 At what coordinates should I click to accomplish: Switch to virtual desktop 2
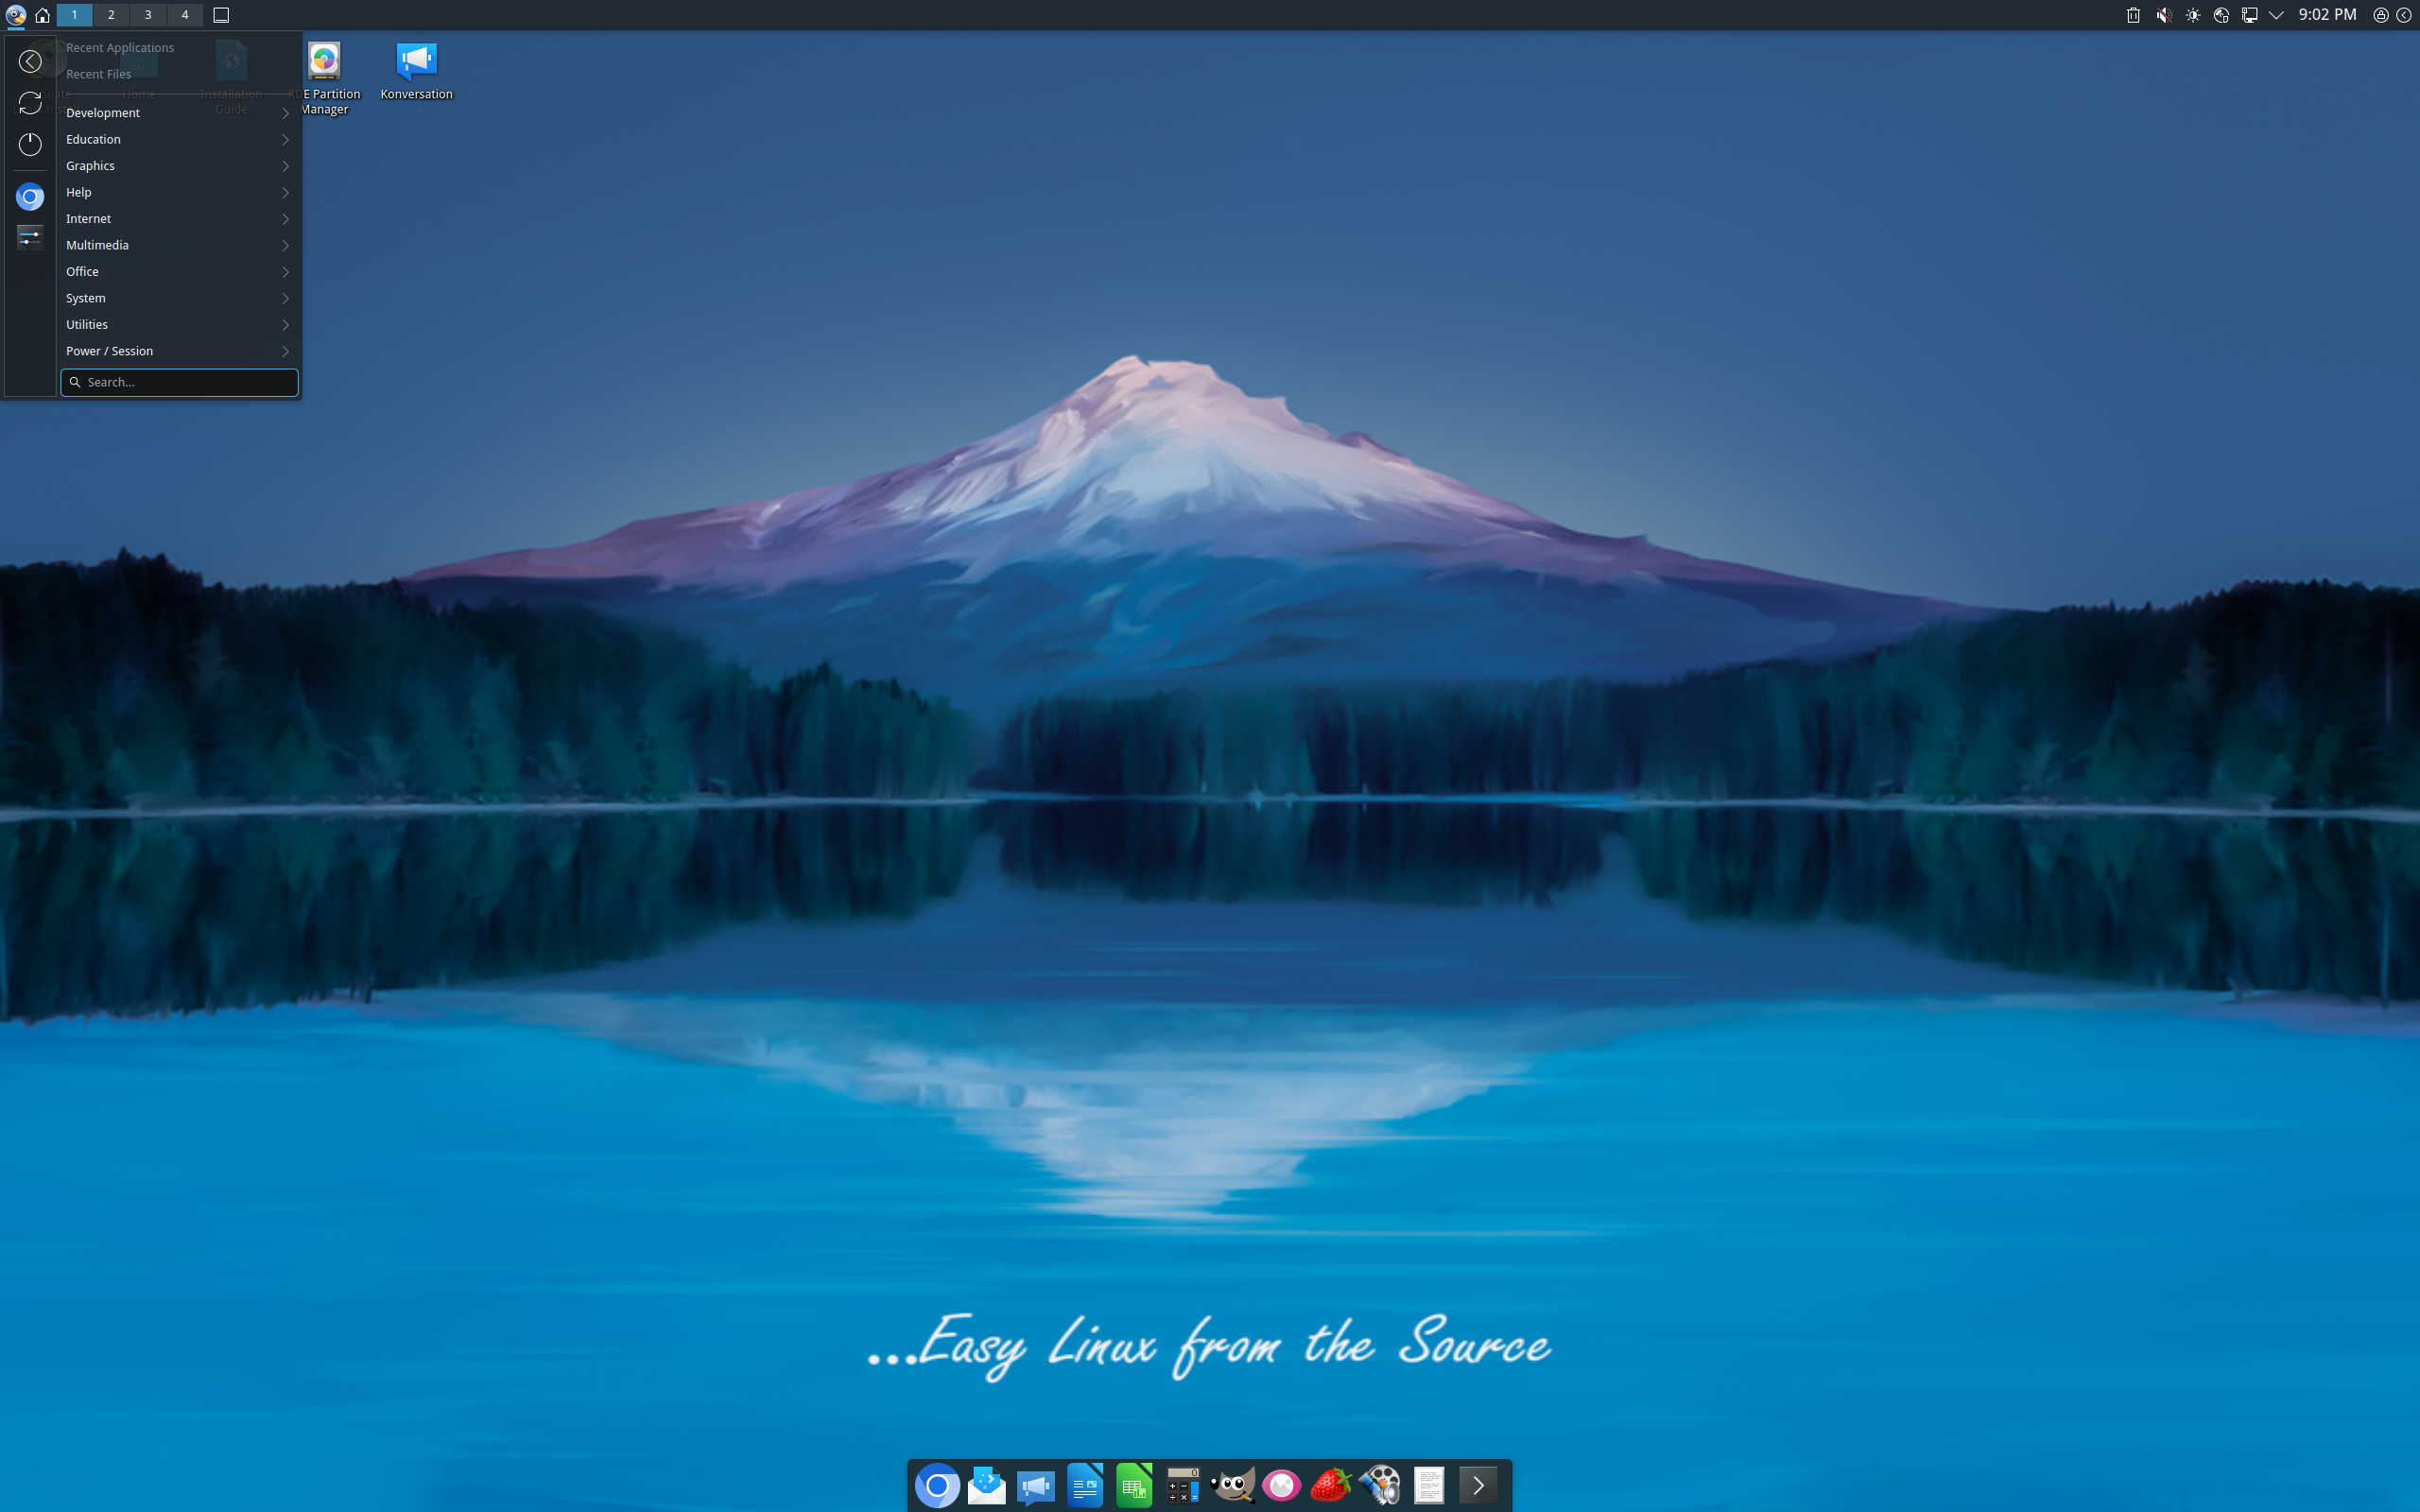(x=111, y=15)
